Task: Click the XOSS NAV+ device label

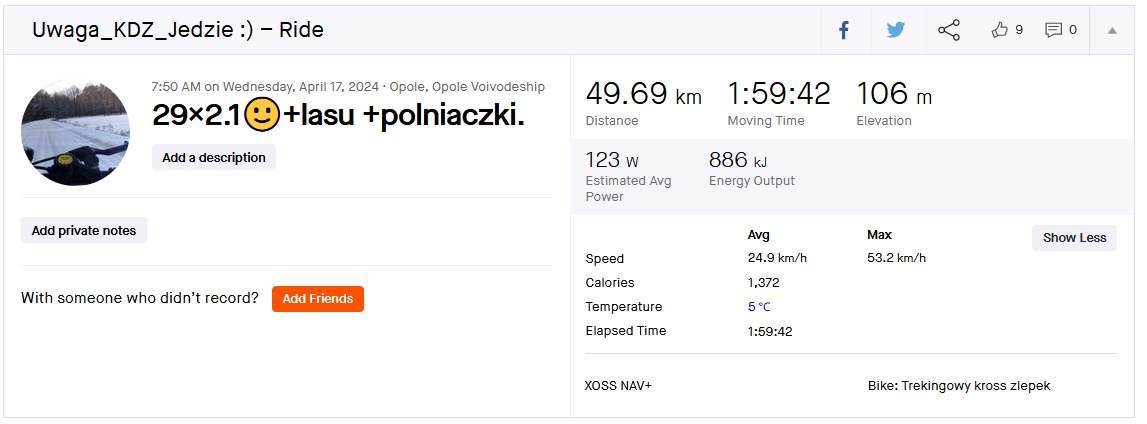Action: (618, 386)
